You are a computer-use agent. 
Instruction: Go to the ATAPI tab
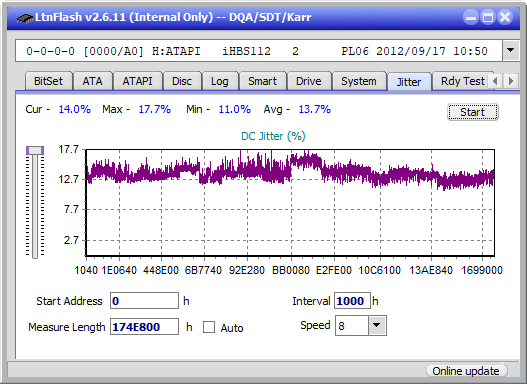137,81
